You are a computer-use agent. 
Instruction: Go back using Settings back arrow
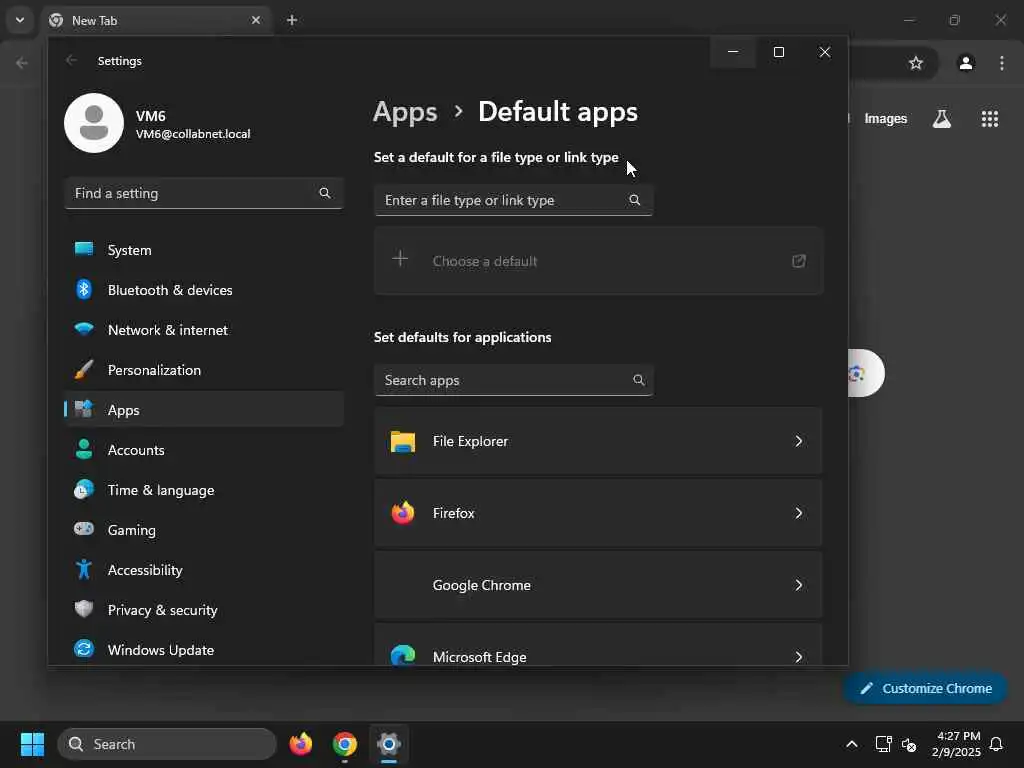click(71, 61)
